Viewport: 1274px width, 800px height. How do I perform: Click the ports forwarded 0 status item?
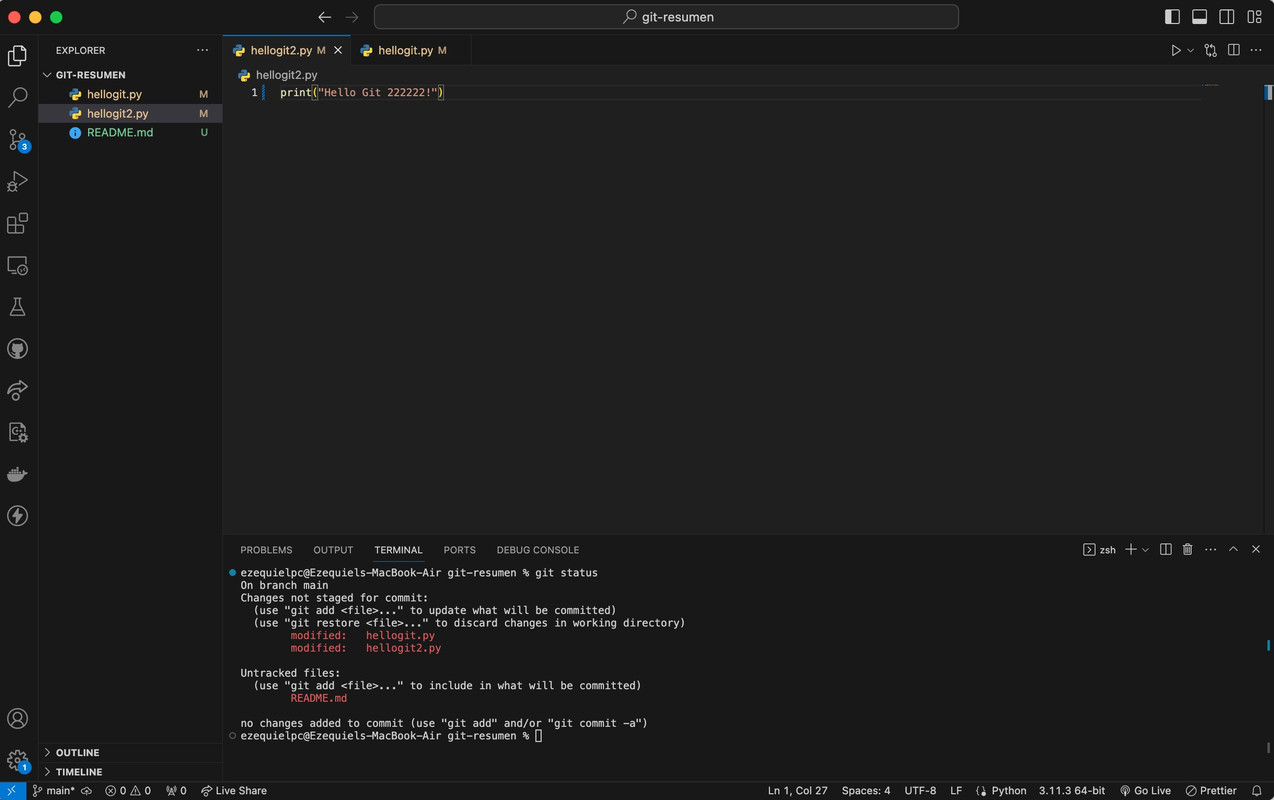point(176,791)
